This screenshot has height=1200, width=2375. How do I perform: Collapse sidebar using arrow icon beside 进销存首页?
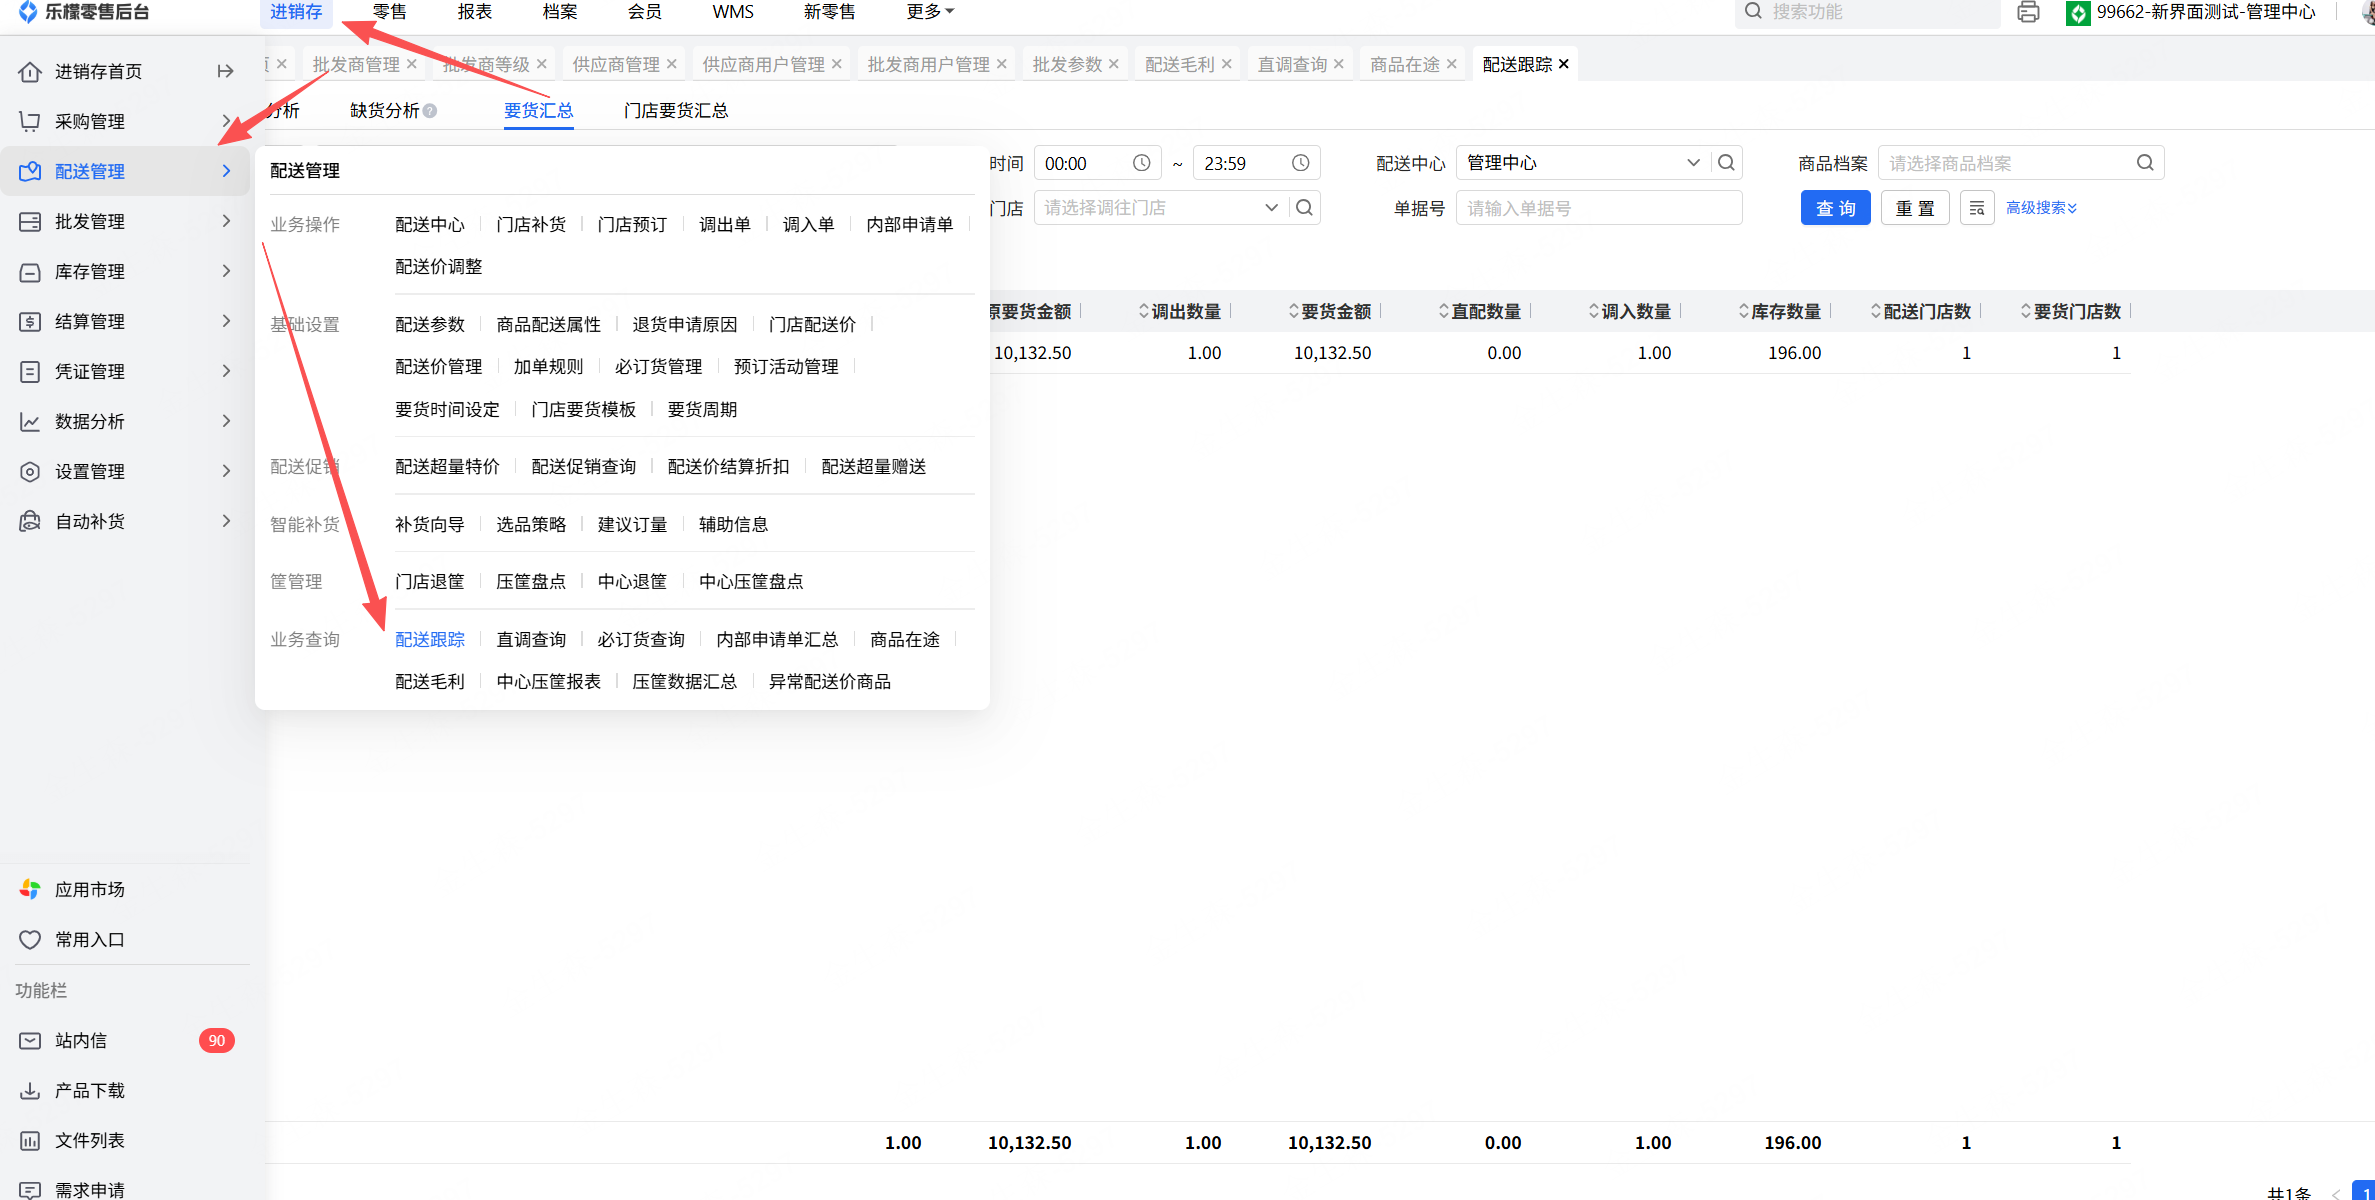[225, 71]
